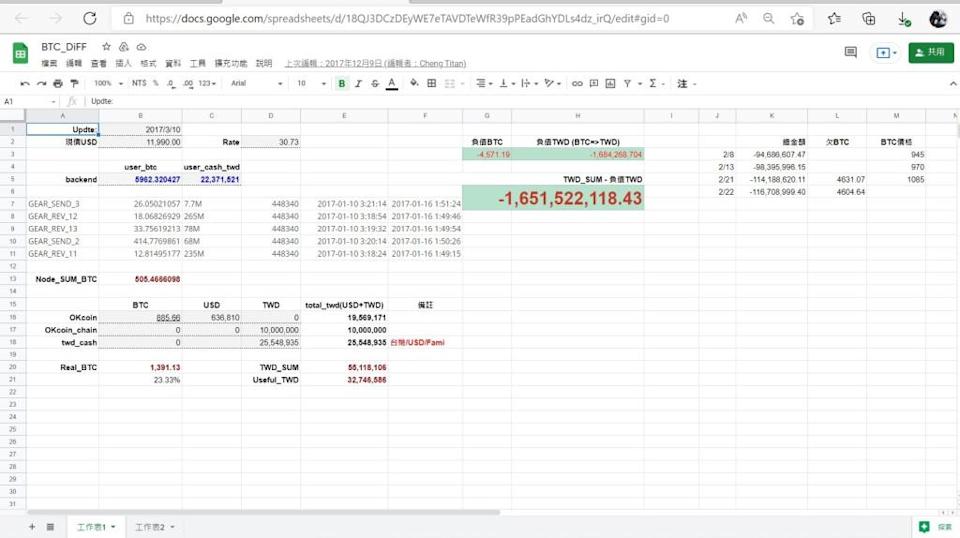This screenshot has width=960, height=538.
Task: Click the green 共用 share button
Action: [930, 52]
